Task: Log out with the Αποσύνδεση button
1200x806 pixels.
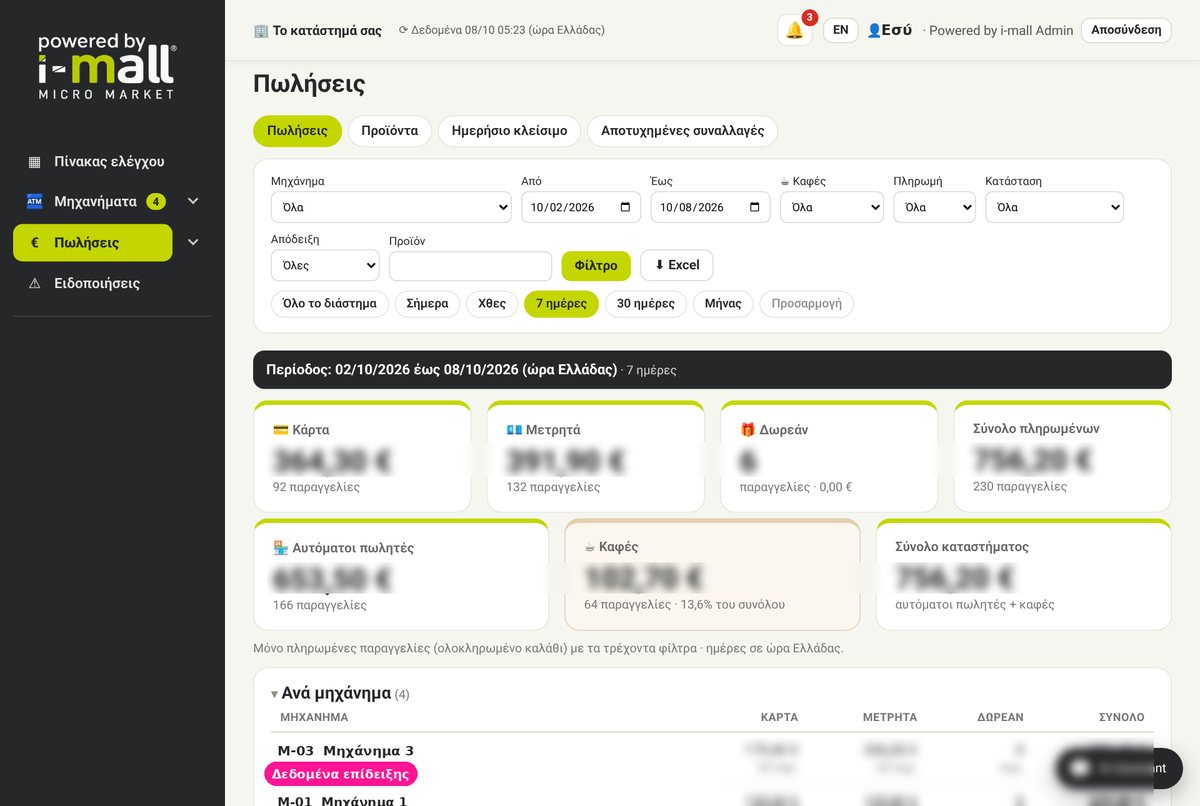Action: point(1126,30)
